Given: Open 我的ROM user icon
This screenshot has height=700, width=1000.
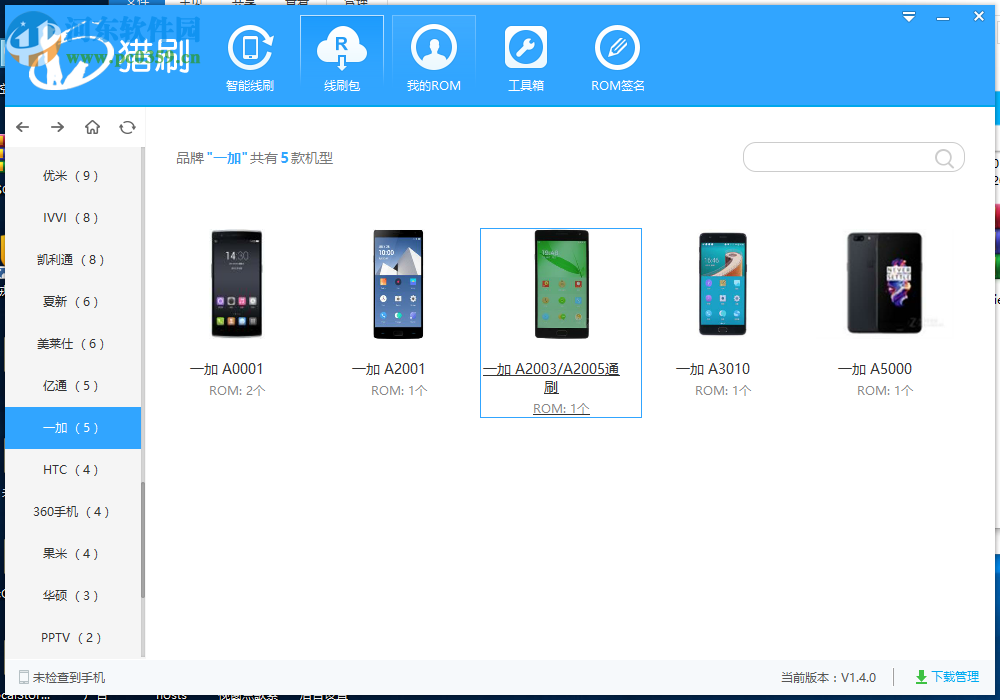Looking at the screenshot, I should tap(434, 48).
